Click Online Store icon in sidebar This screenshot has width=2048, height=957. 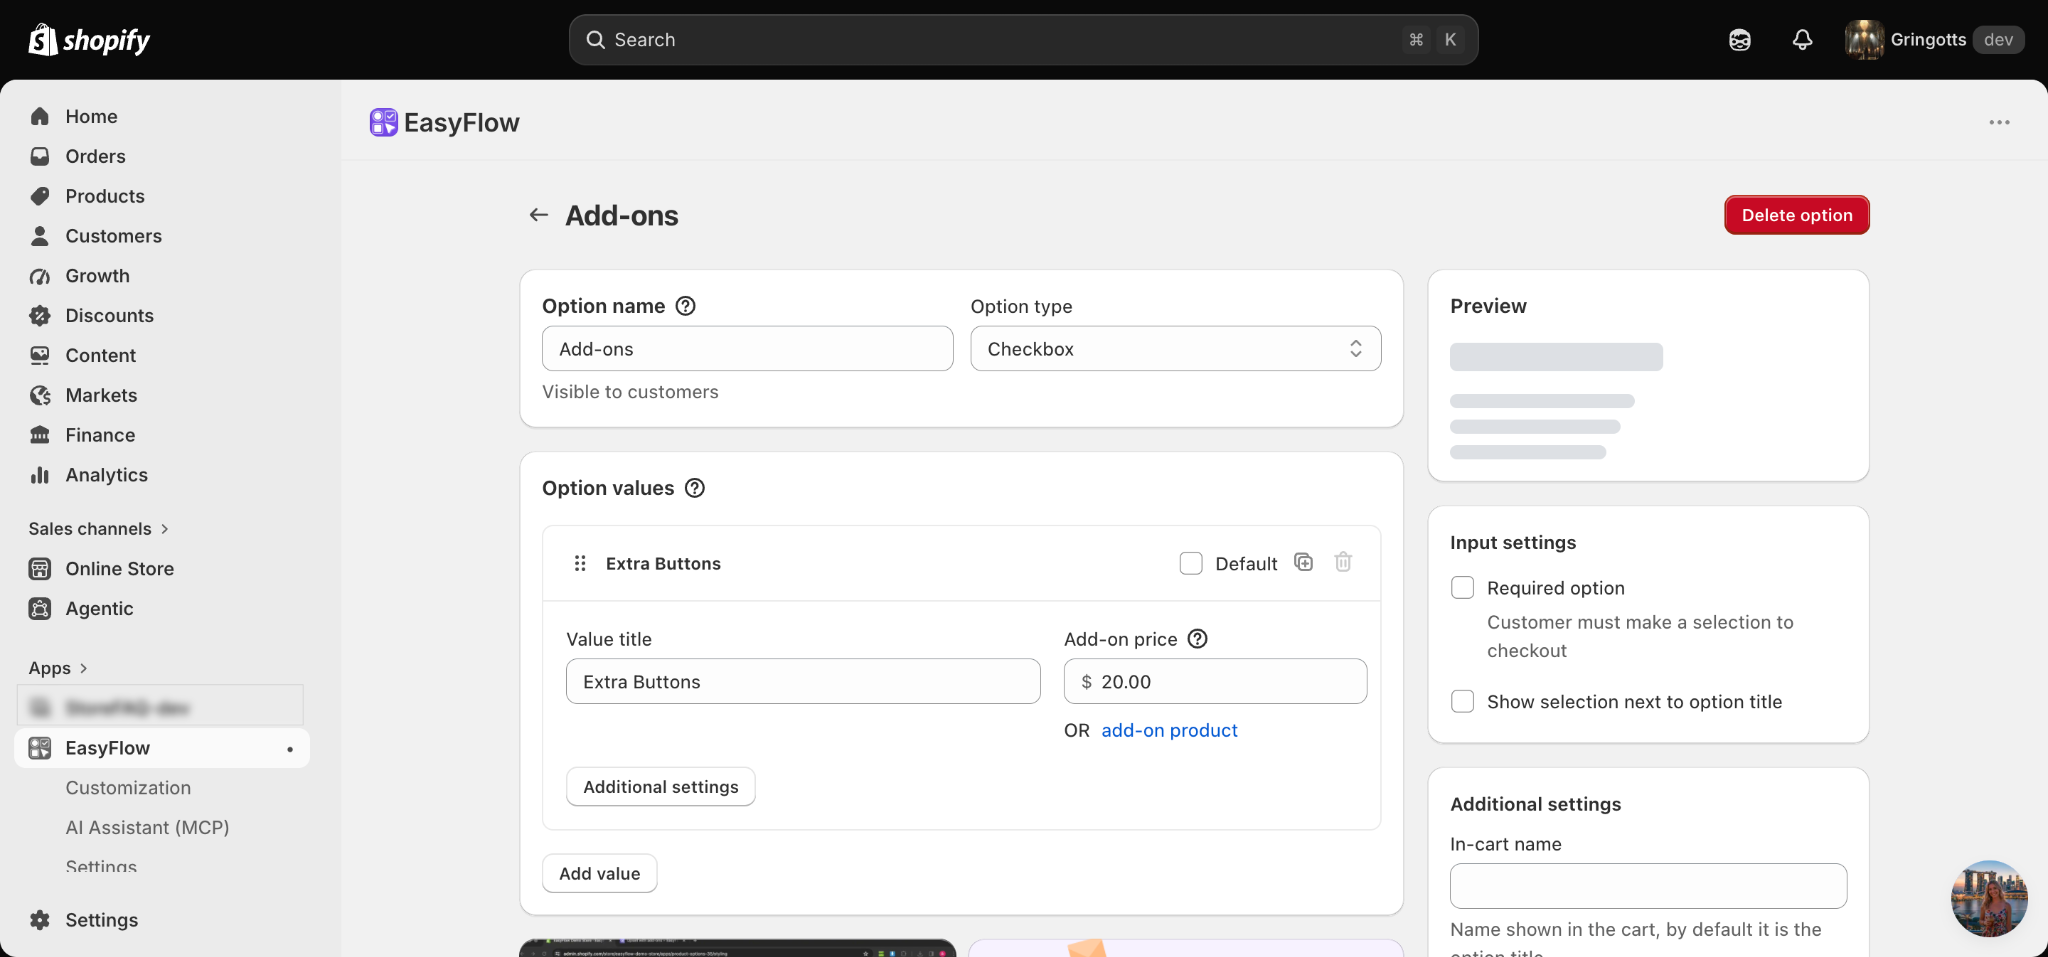[40, 569]
